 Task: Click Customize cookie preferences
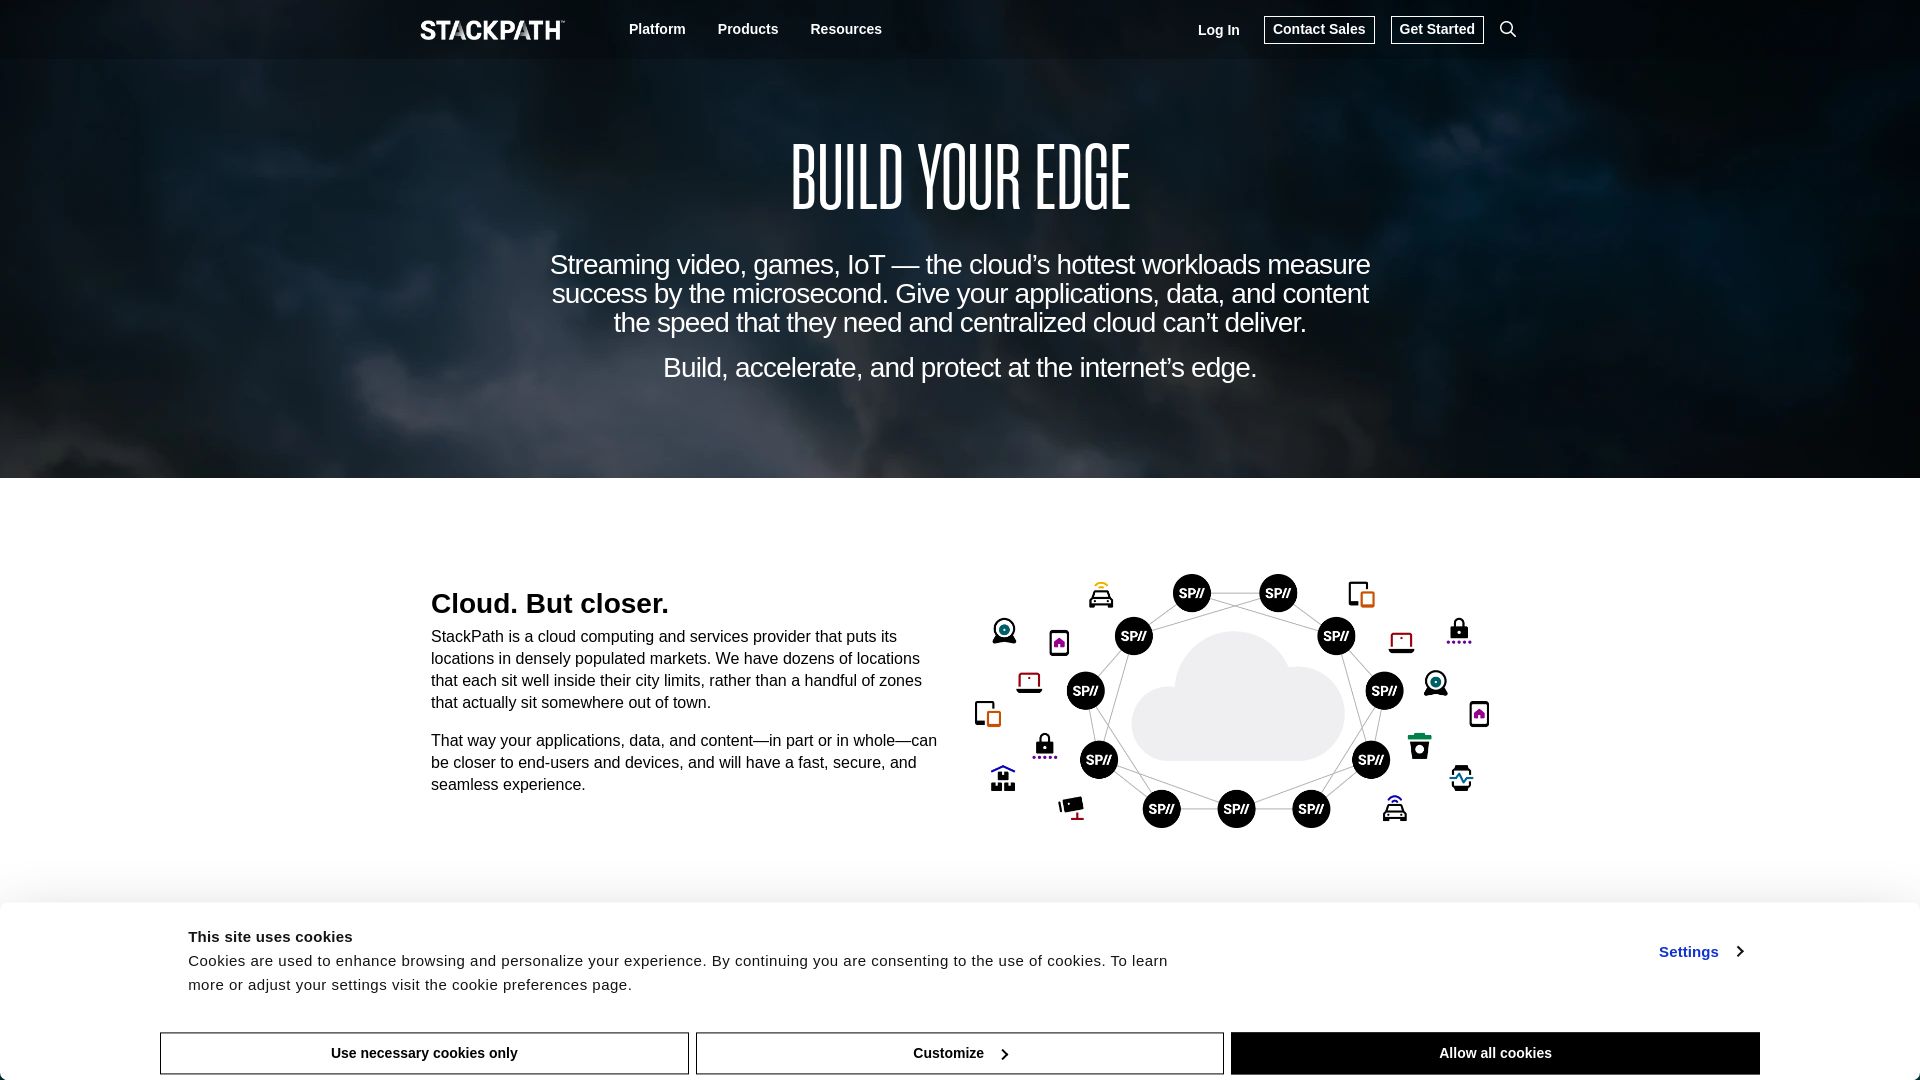click(x=959, y=1052)
